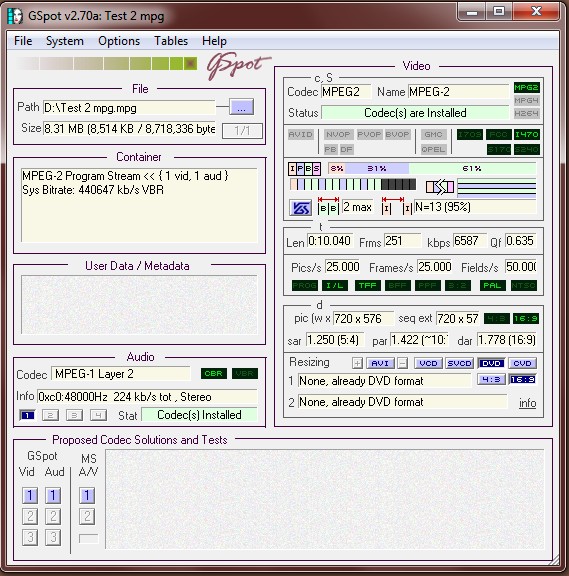Click the green gradient progress bar
The image size is (569, 576).
point(107,64)
